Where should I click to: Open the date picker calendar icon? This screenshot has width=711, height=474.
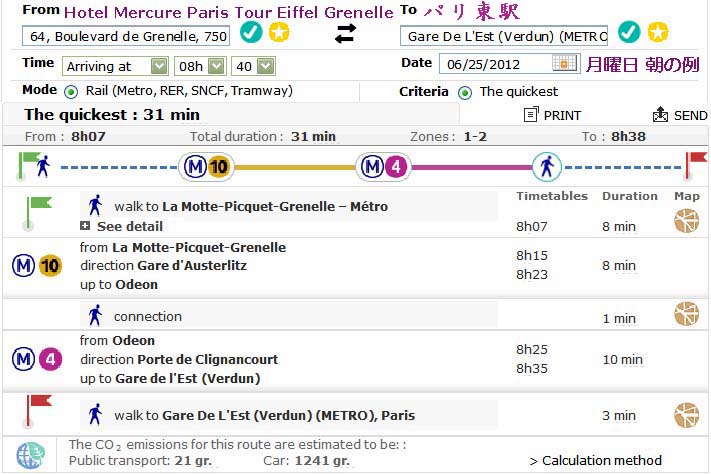564,63
